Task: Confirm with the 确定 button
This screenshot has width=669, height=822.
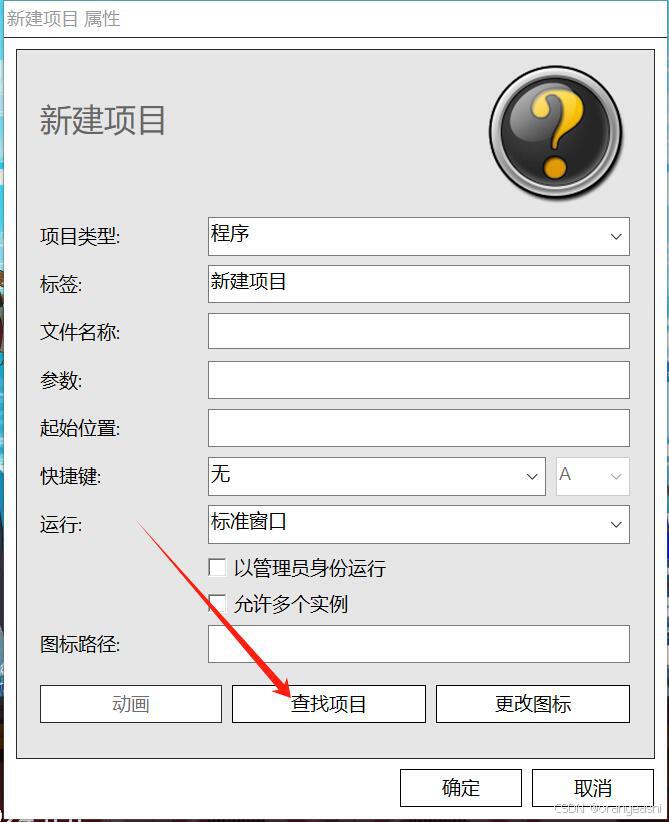Action: 461,787
